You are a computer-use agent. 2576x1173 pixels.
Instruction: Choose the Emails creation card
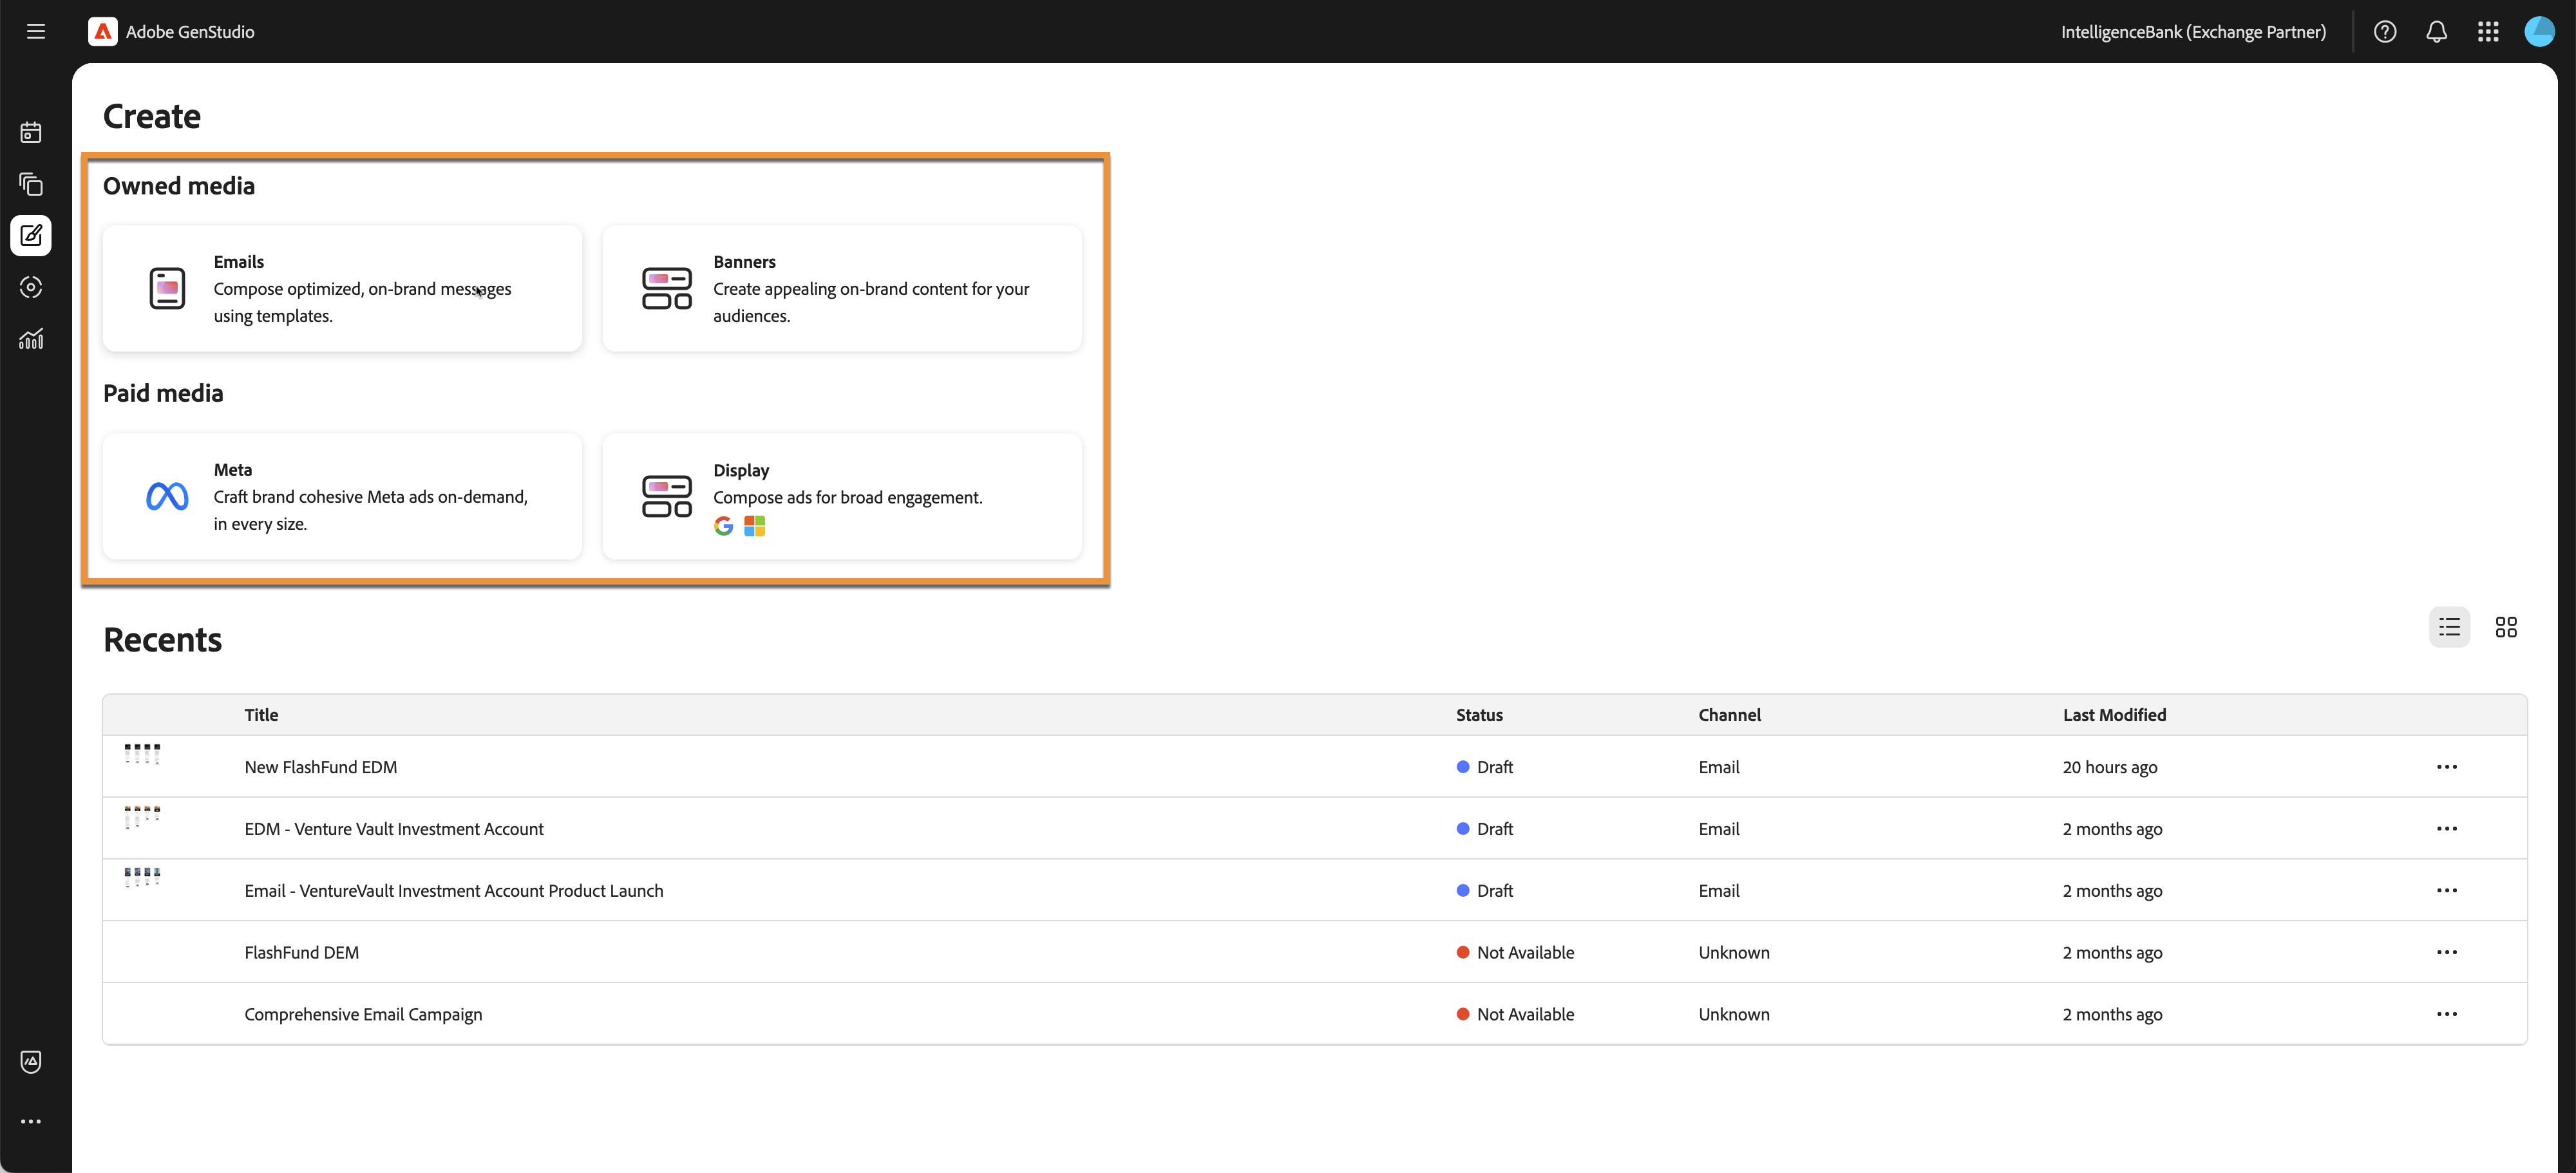click(342, 288)
